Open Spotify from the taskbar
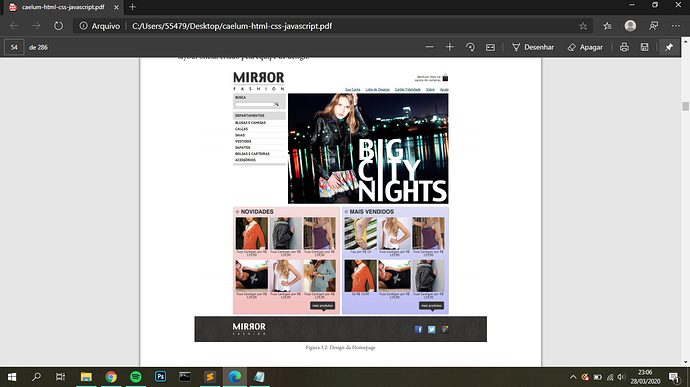The height and width of the screenshot is (387, 690). (x=136, y=377)
